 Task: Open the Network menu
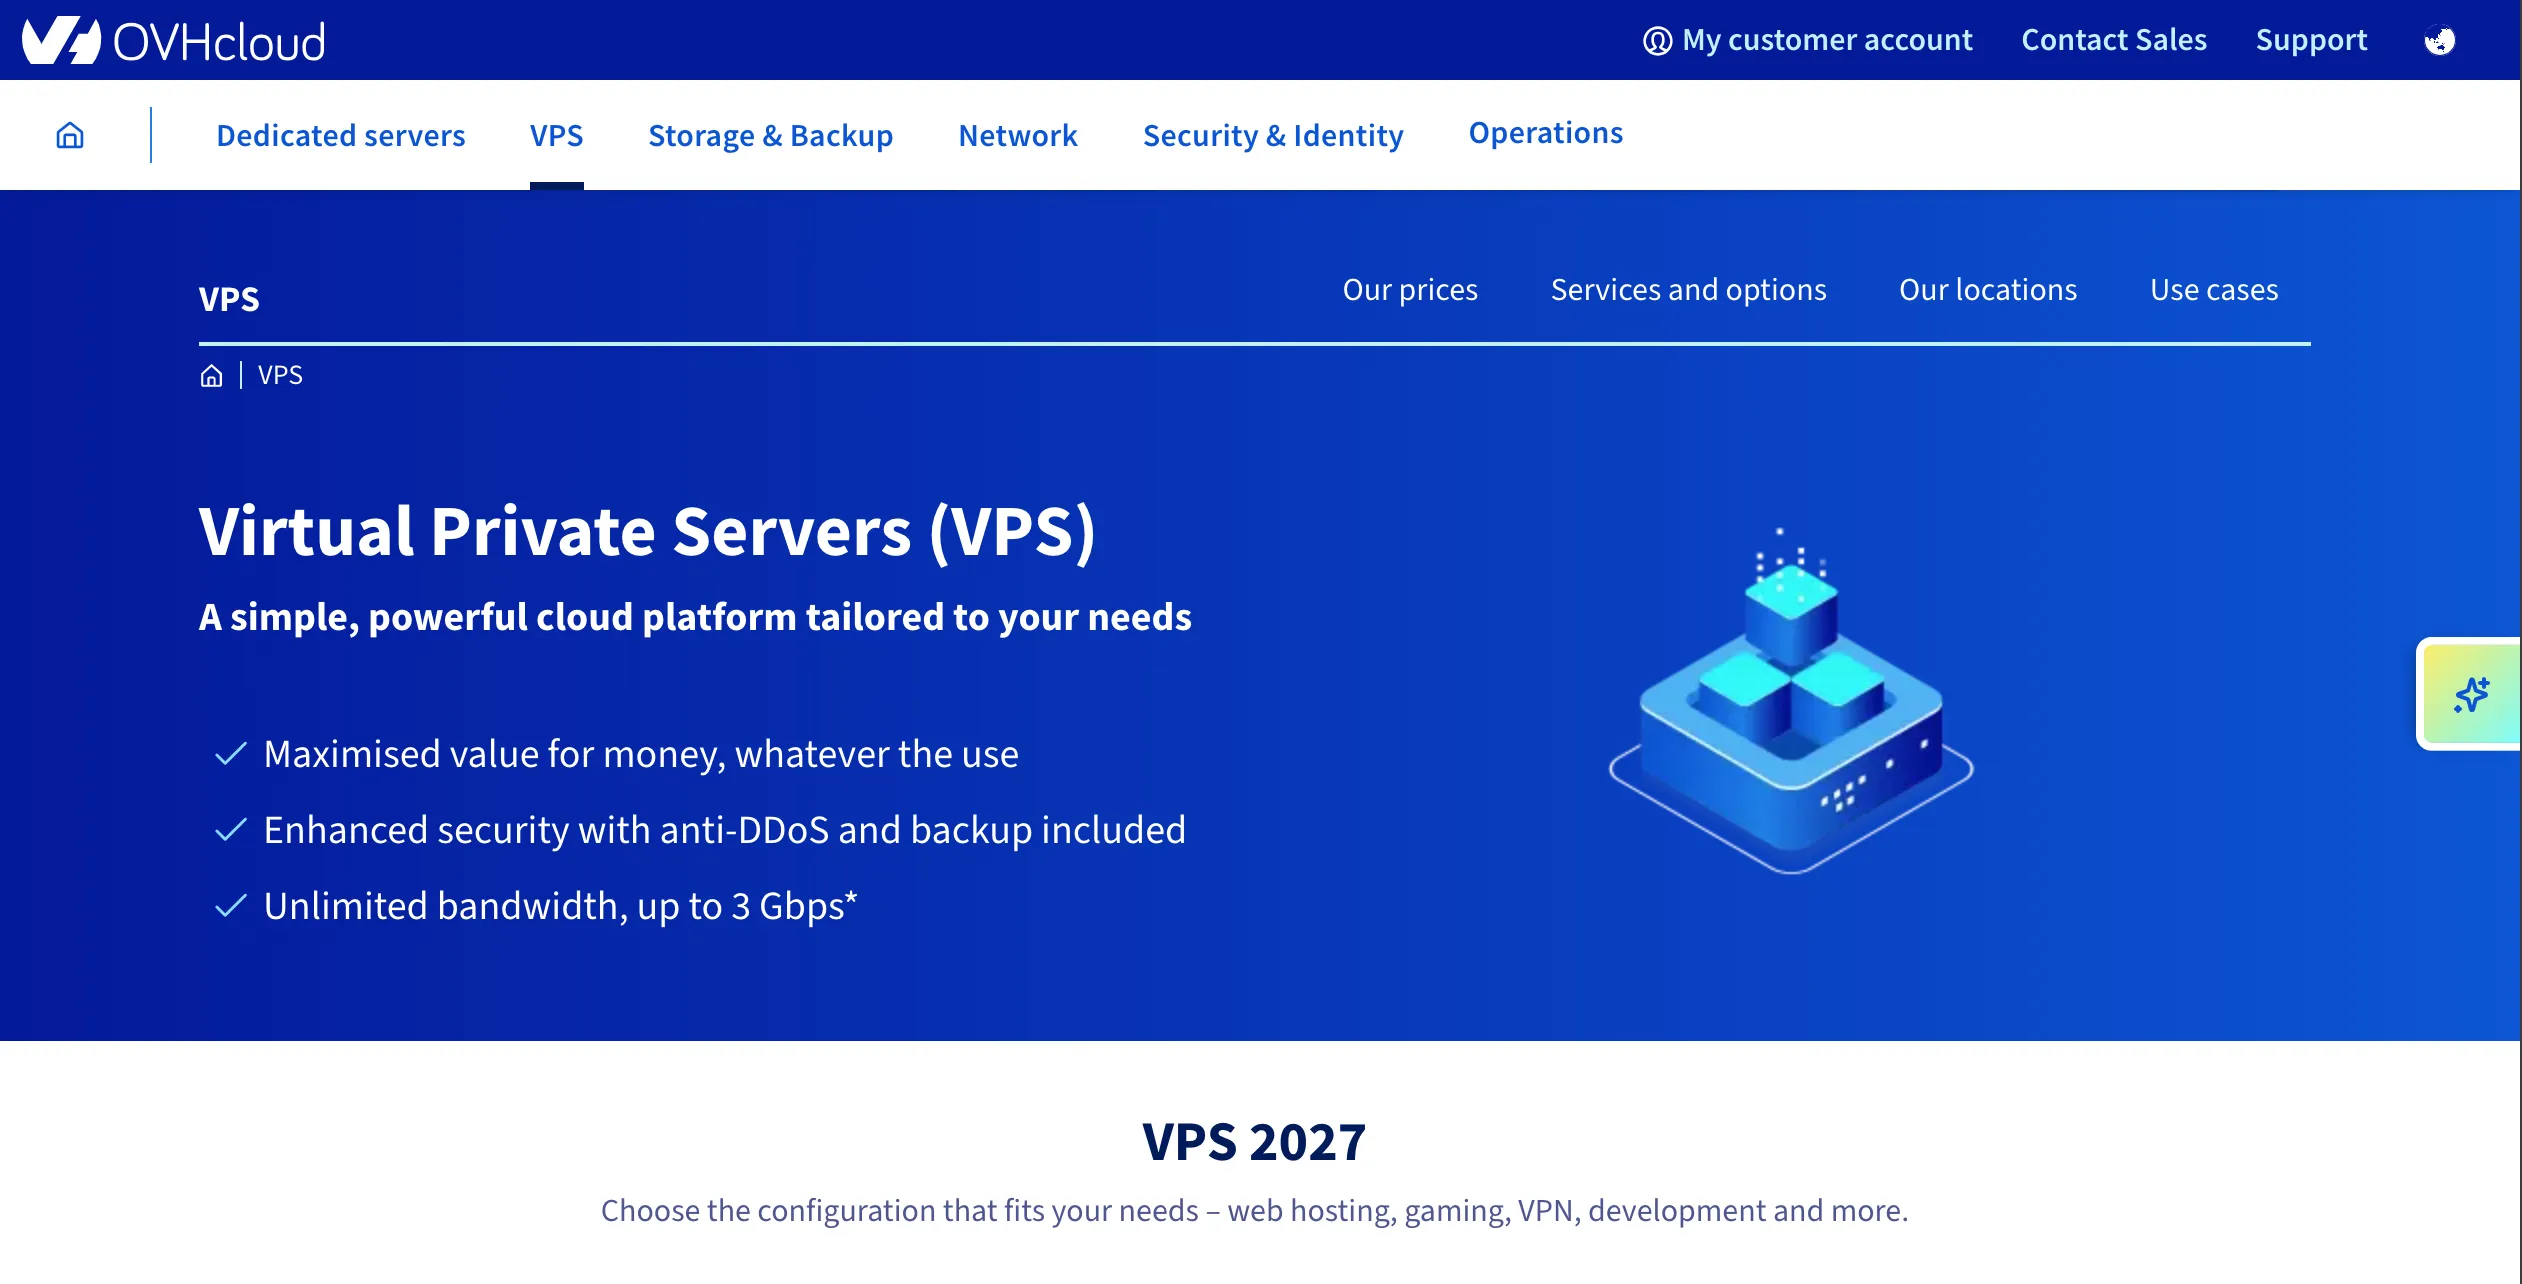(1017, 135)
